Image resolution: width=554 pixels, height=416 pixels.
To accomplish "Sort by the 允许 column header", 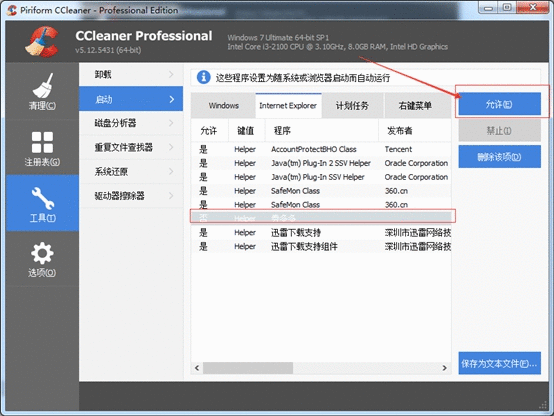I will (x=210, y=131).
